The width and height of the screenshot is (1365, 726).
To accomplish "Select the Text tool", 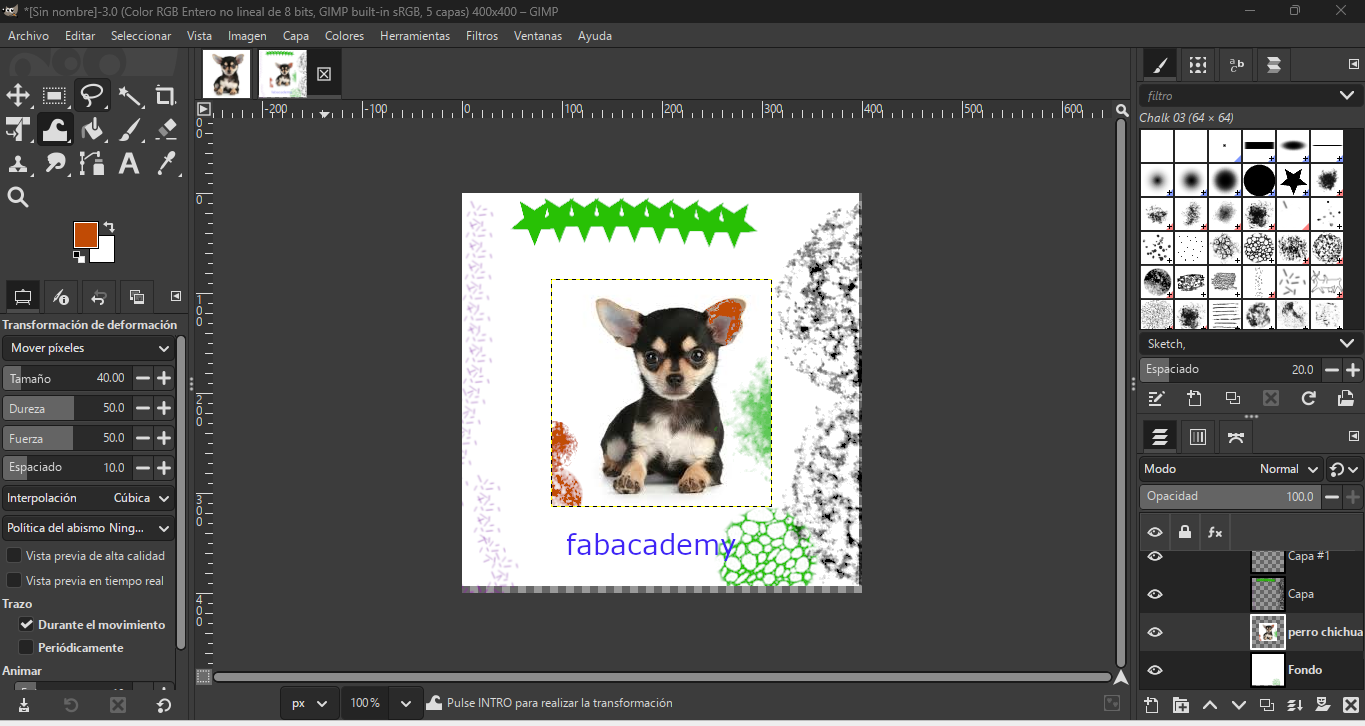I will pos(129,163).
